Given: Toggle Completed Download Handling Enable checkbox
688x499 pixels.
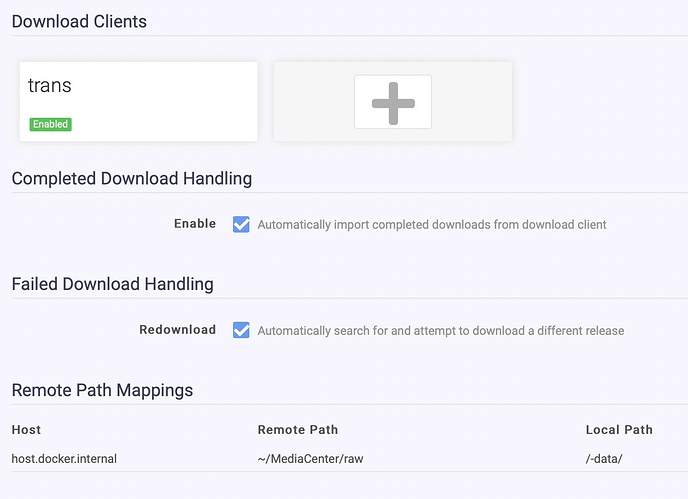Looking at the screenshot, I should (x=241, y=224).
